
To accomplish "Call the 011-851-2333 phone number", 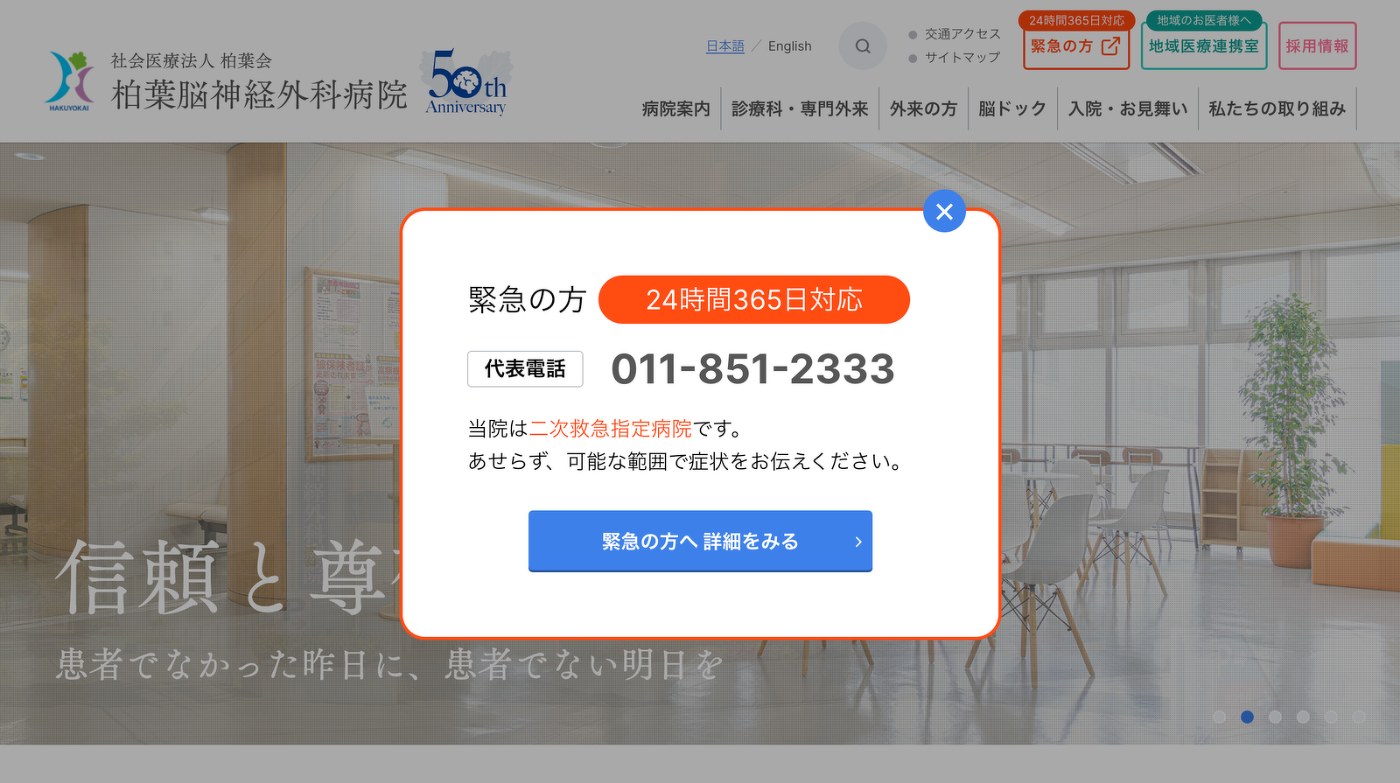I will (753, 369).
